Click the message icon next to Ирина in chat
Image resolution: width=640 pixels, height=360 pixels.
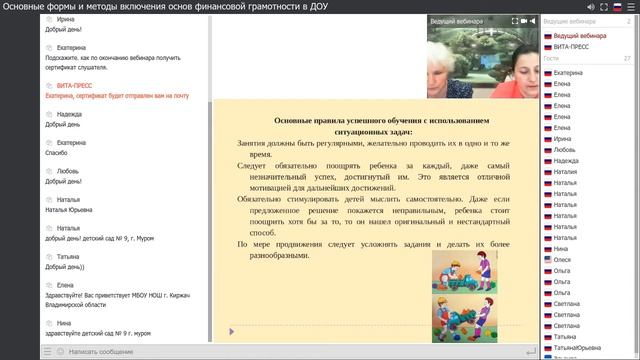coord(49,19)
